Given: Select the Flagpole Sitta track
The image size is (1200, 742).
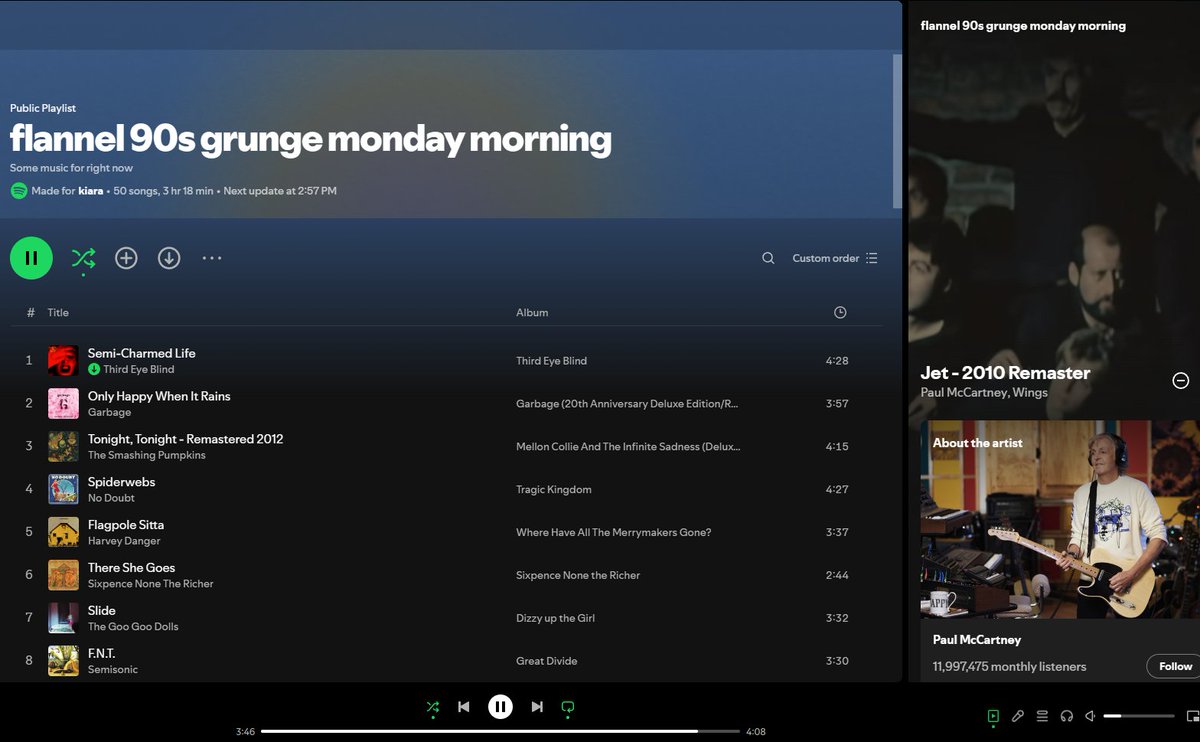Looking at the screenshot, I should coord(126,525).
